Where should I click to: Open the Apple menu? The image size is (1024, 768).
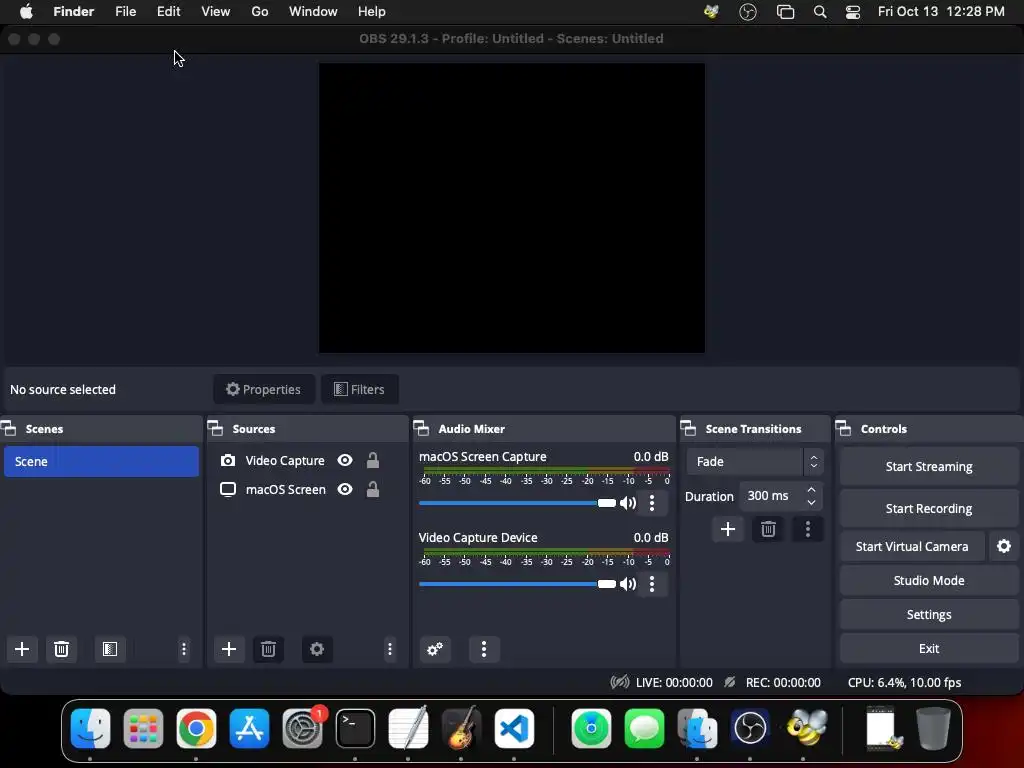tap(26, 12)
